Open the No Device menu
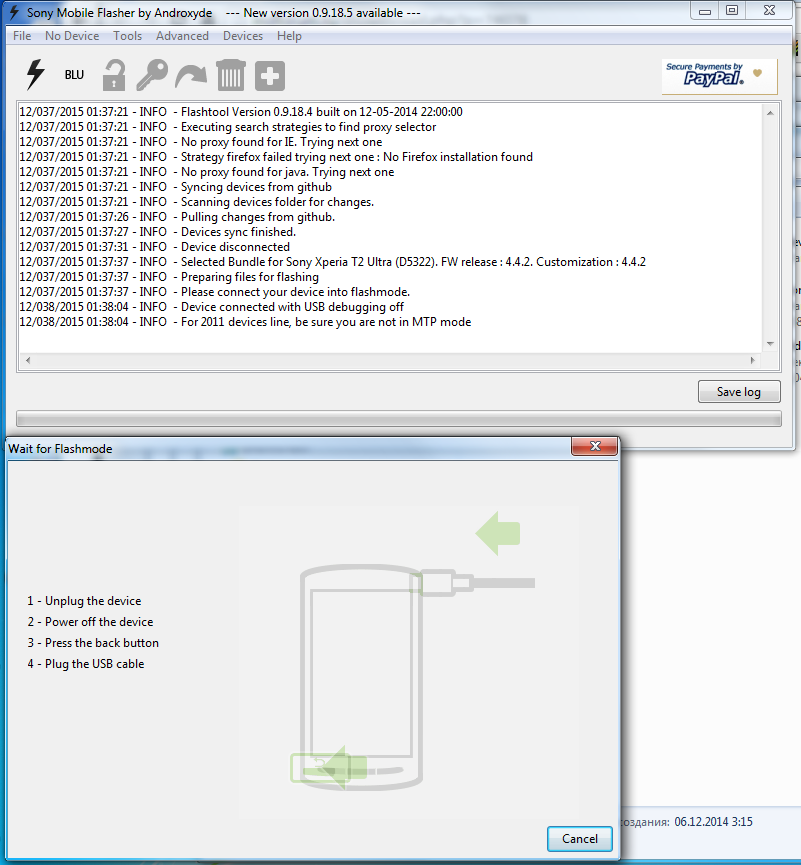Image resolution: width=801 pixels, height=865 pixels. click(x=72, y=36)
